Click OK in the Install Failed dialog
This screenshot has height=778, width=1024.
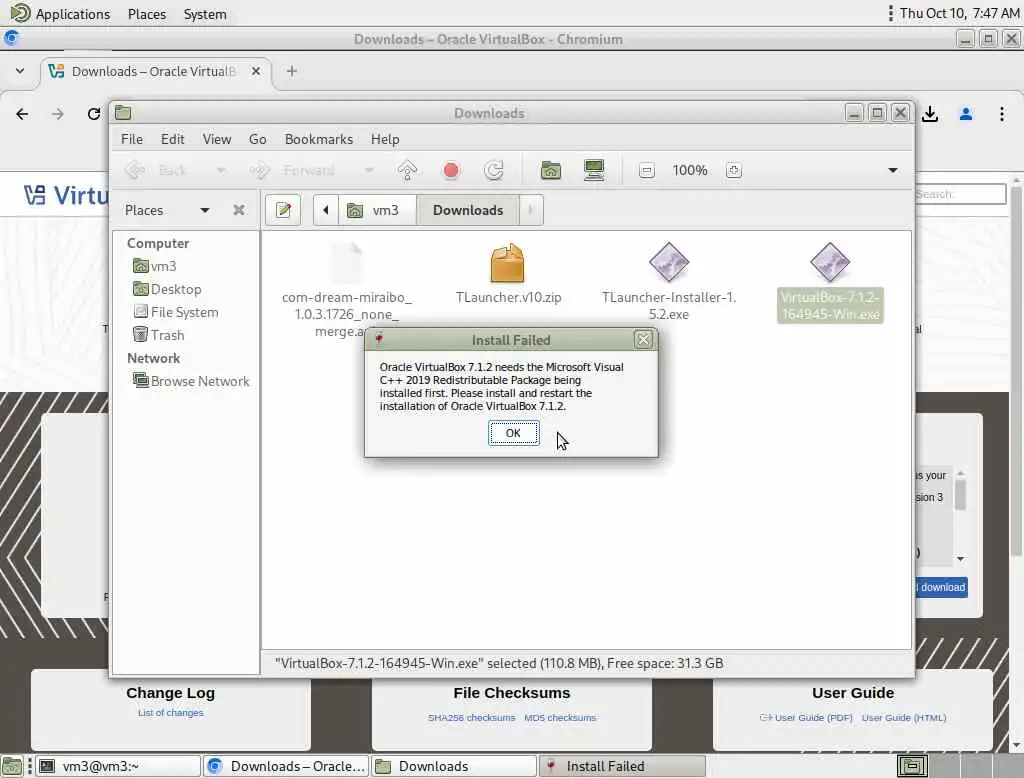(x=513, y=433)
